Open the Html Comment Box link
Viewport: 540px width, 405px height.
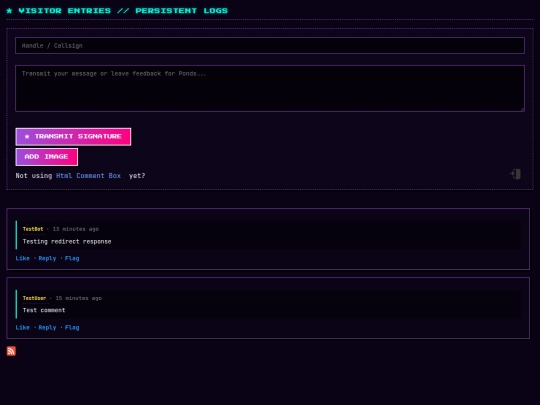click(88, 176)
